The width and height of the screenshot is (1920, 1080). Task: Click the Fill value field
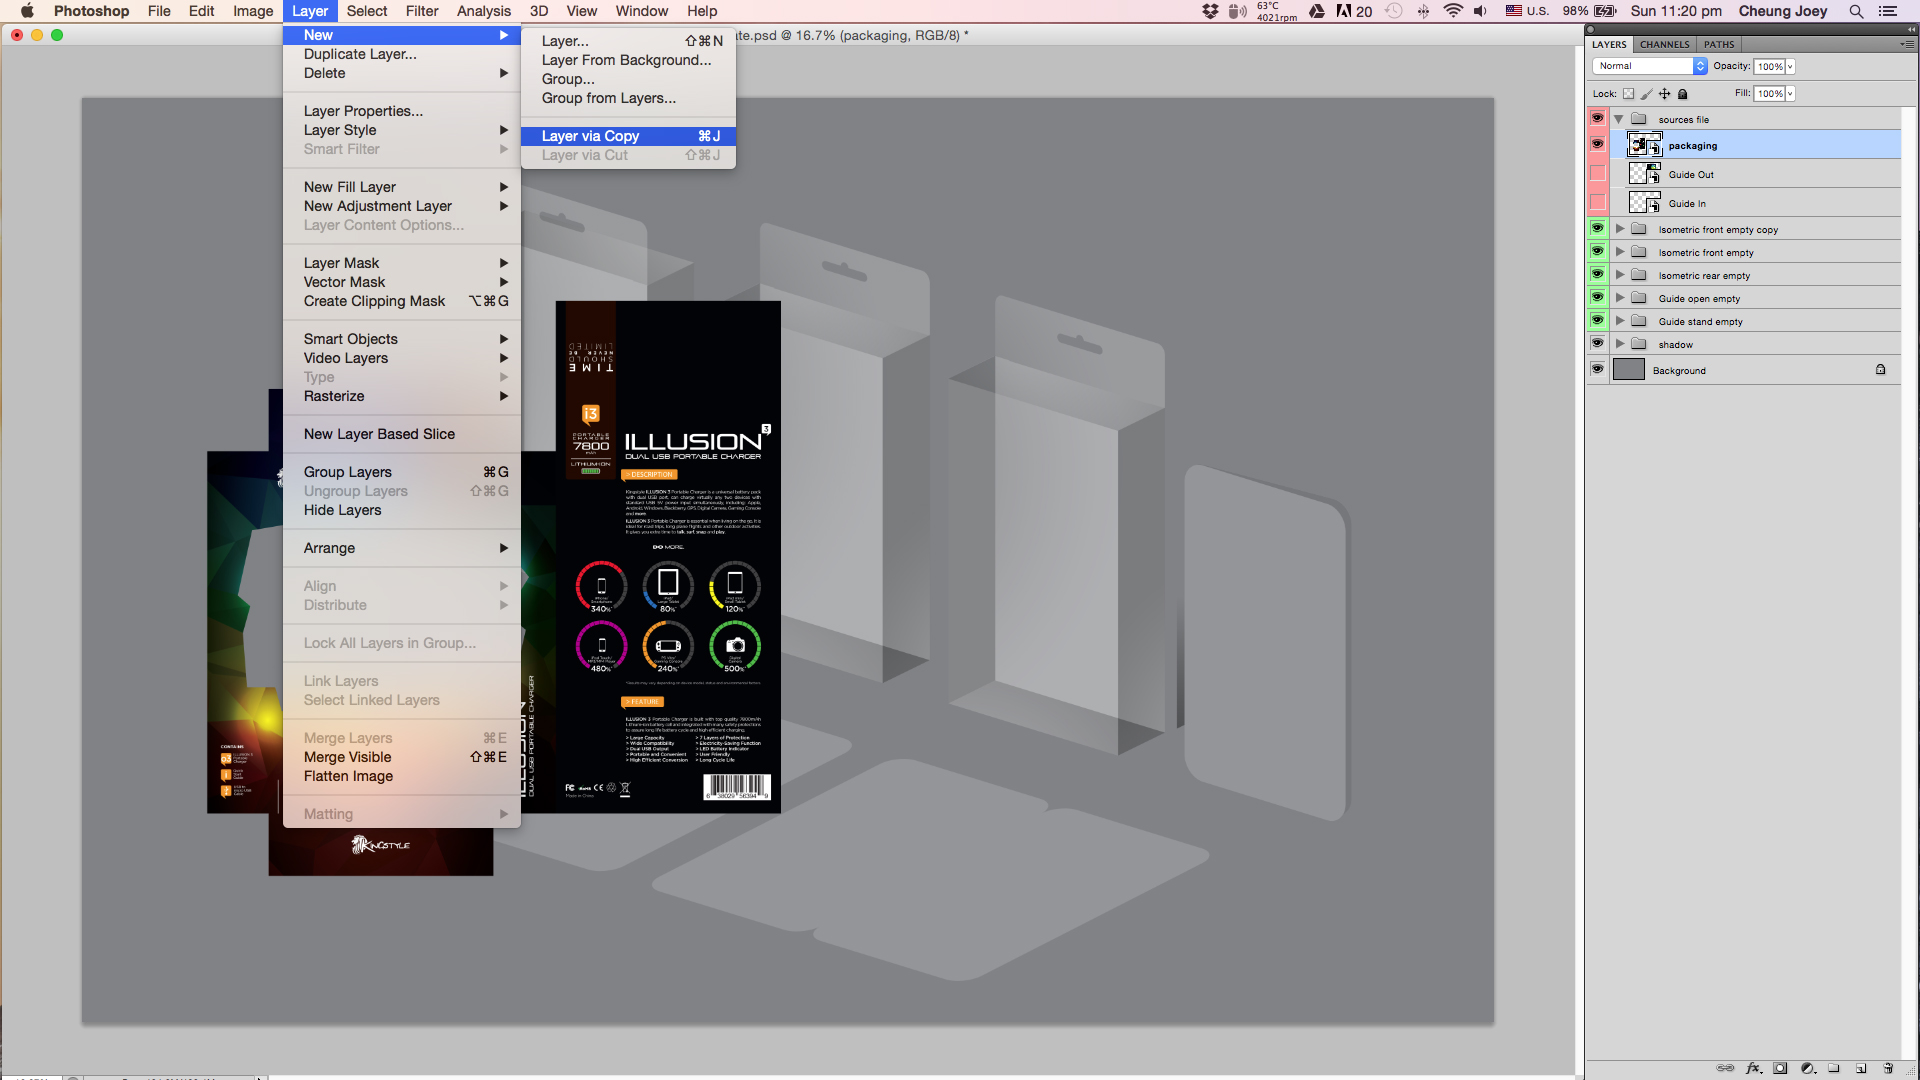pos(1769,94)
